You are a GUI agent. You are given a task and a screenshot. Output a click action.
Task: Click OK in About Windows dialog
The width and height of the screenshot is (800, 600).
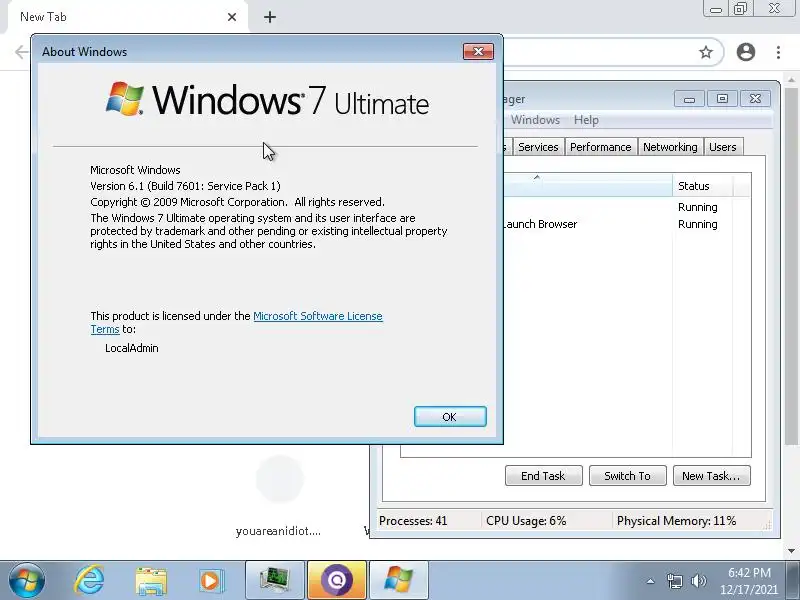450,417
